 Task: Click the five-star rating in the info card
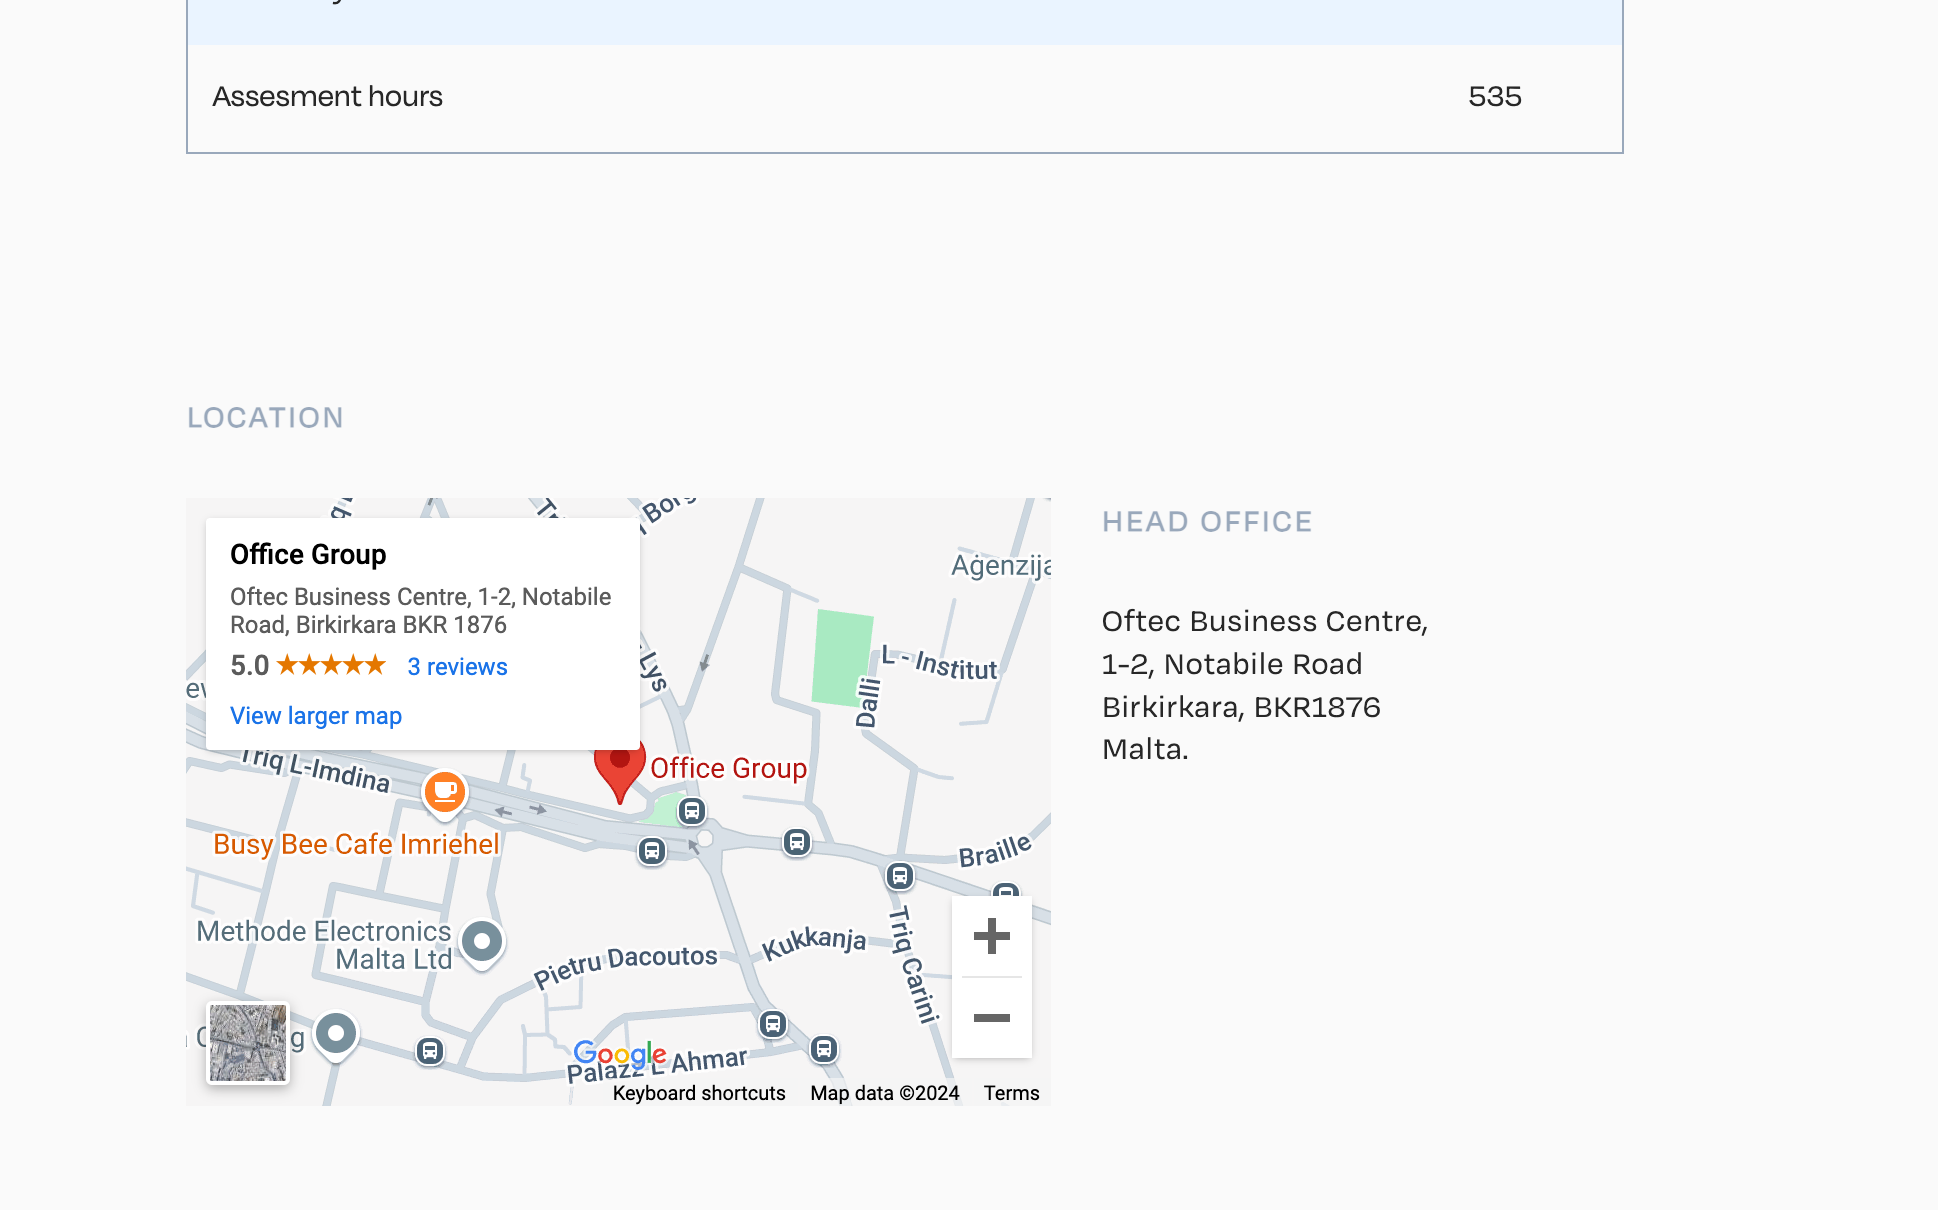point(331,665)
